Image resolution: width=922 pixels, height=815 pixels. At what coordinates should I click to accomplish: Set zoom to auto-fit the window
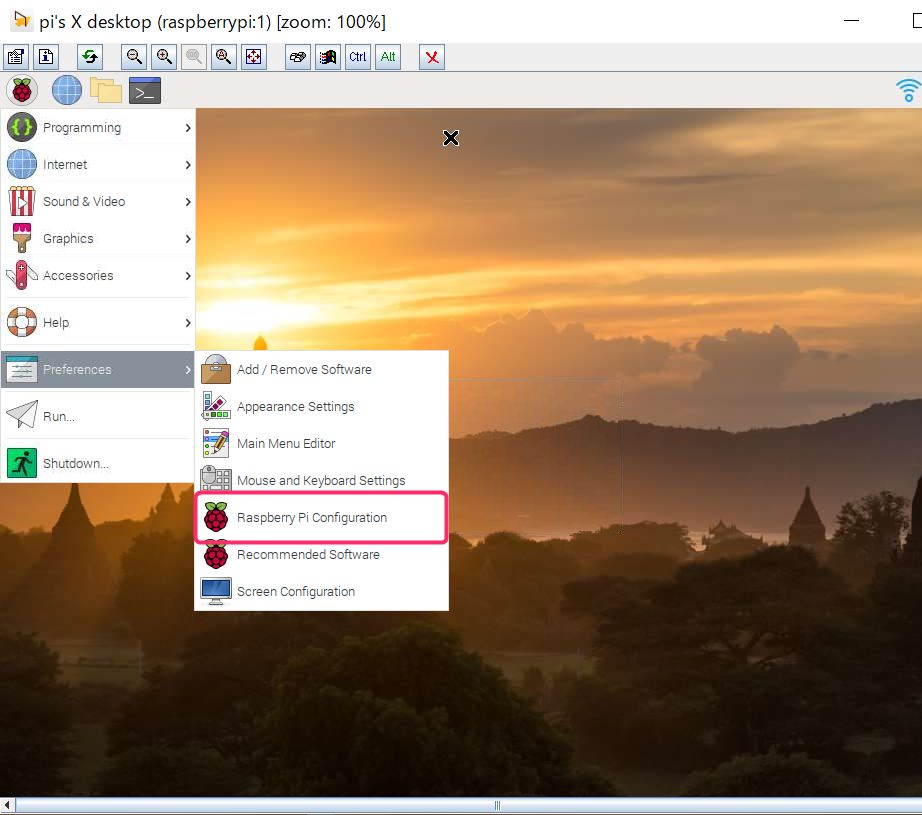tap(223, 57)
